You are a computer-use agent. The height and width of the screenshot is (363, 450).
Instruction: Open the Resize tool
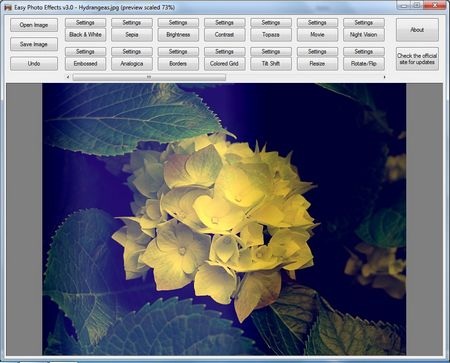[x=317, y=64]
